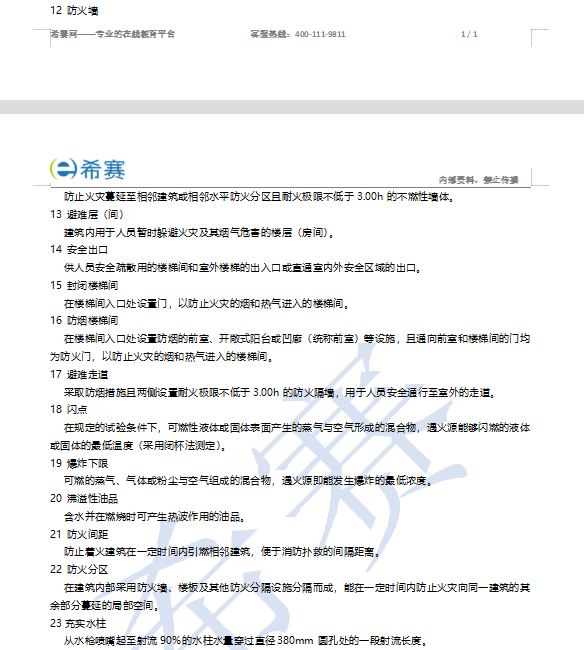Click the line starting '防止火灾蔓延至相邻建筑'

pyautogui.click(x=259, y=196)
